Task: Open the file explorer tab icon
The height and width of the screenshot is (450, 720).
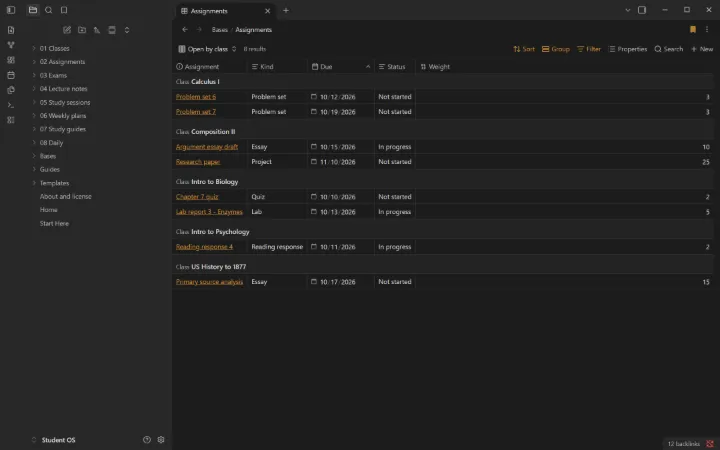Action: (33, 10)
